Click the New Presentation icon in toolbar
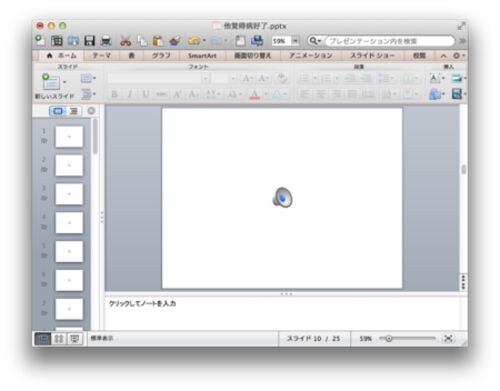This screenshot has height=391, width=500. pyautogui.click(x=40, y=41)
